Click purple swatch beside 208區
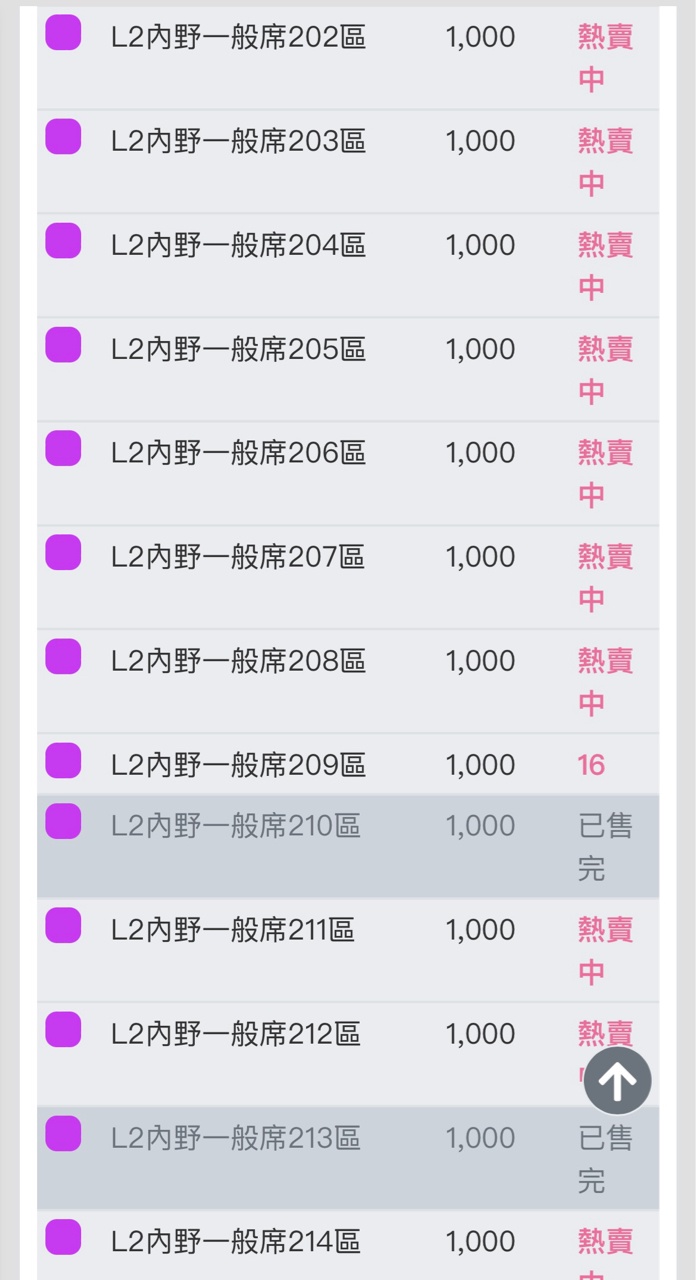This screenshot has height=1280, width=696. coord(63,657)
